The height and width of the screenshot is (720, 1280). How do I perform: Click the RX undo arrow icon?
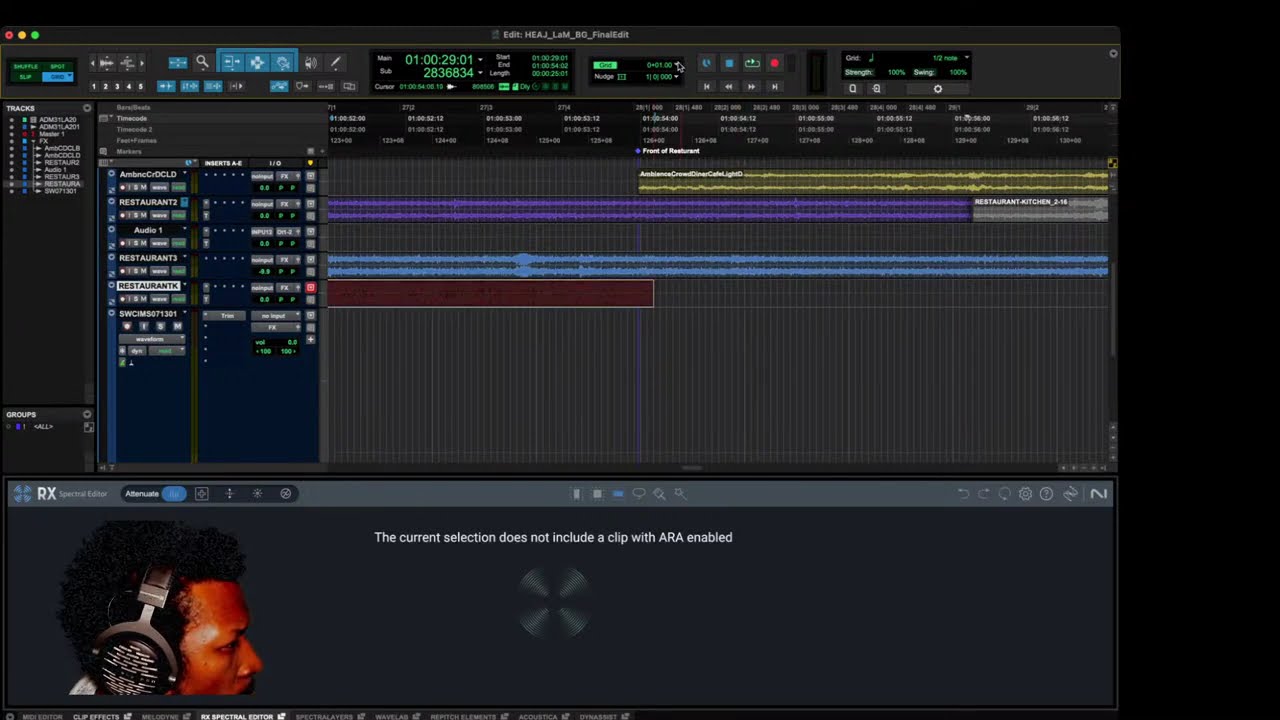point(963,494)
